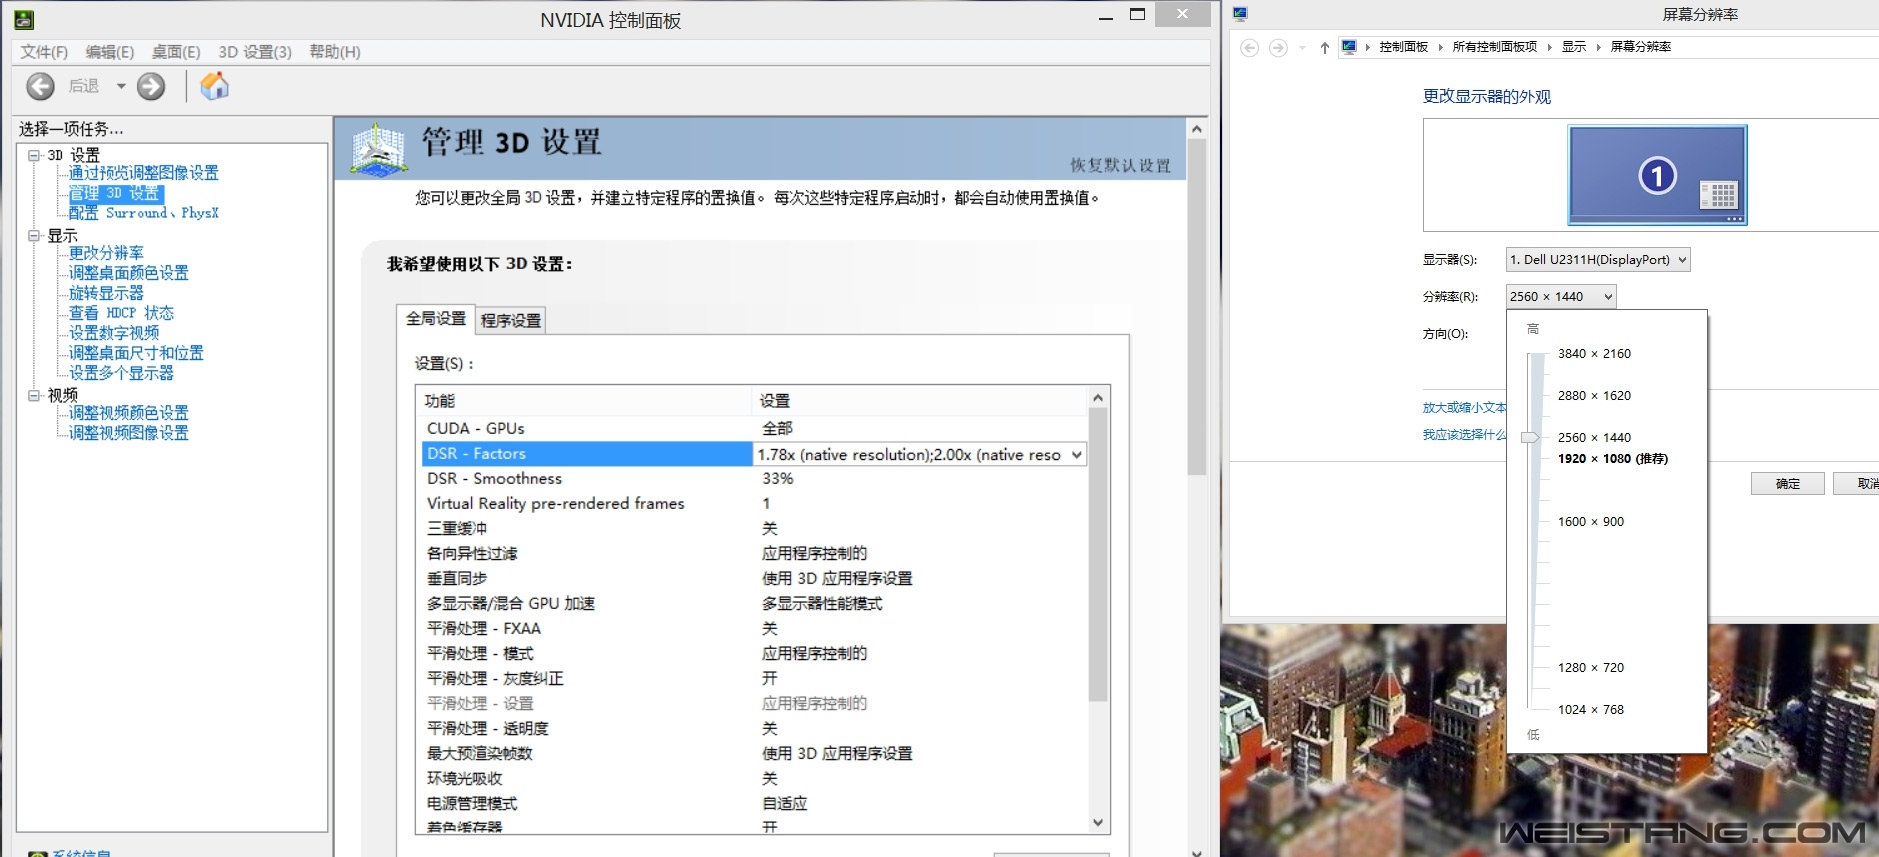
Task: Select the 1024 × 768 resolution
Action: point(1591,710)
